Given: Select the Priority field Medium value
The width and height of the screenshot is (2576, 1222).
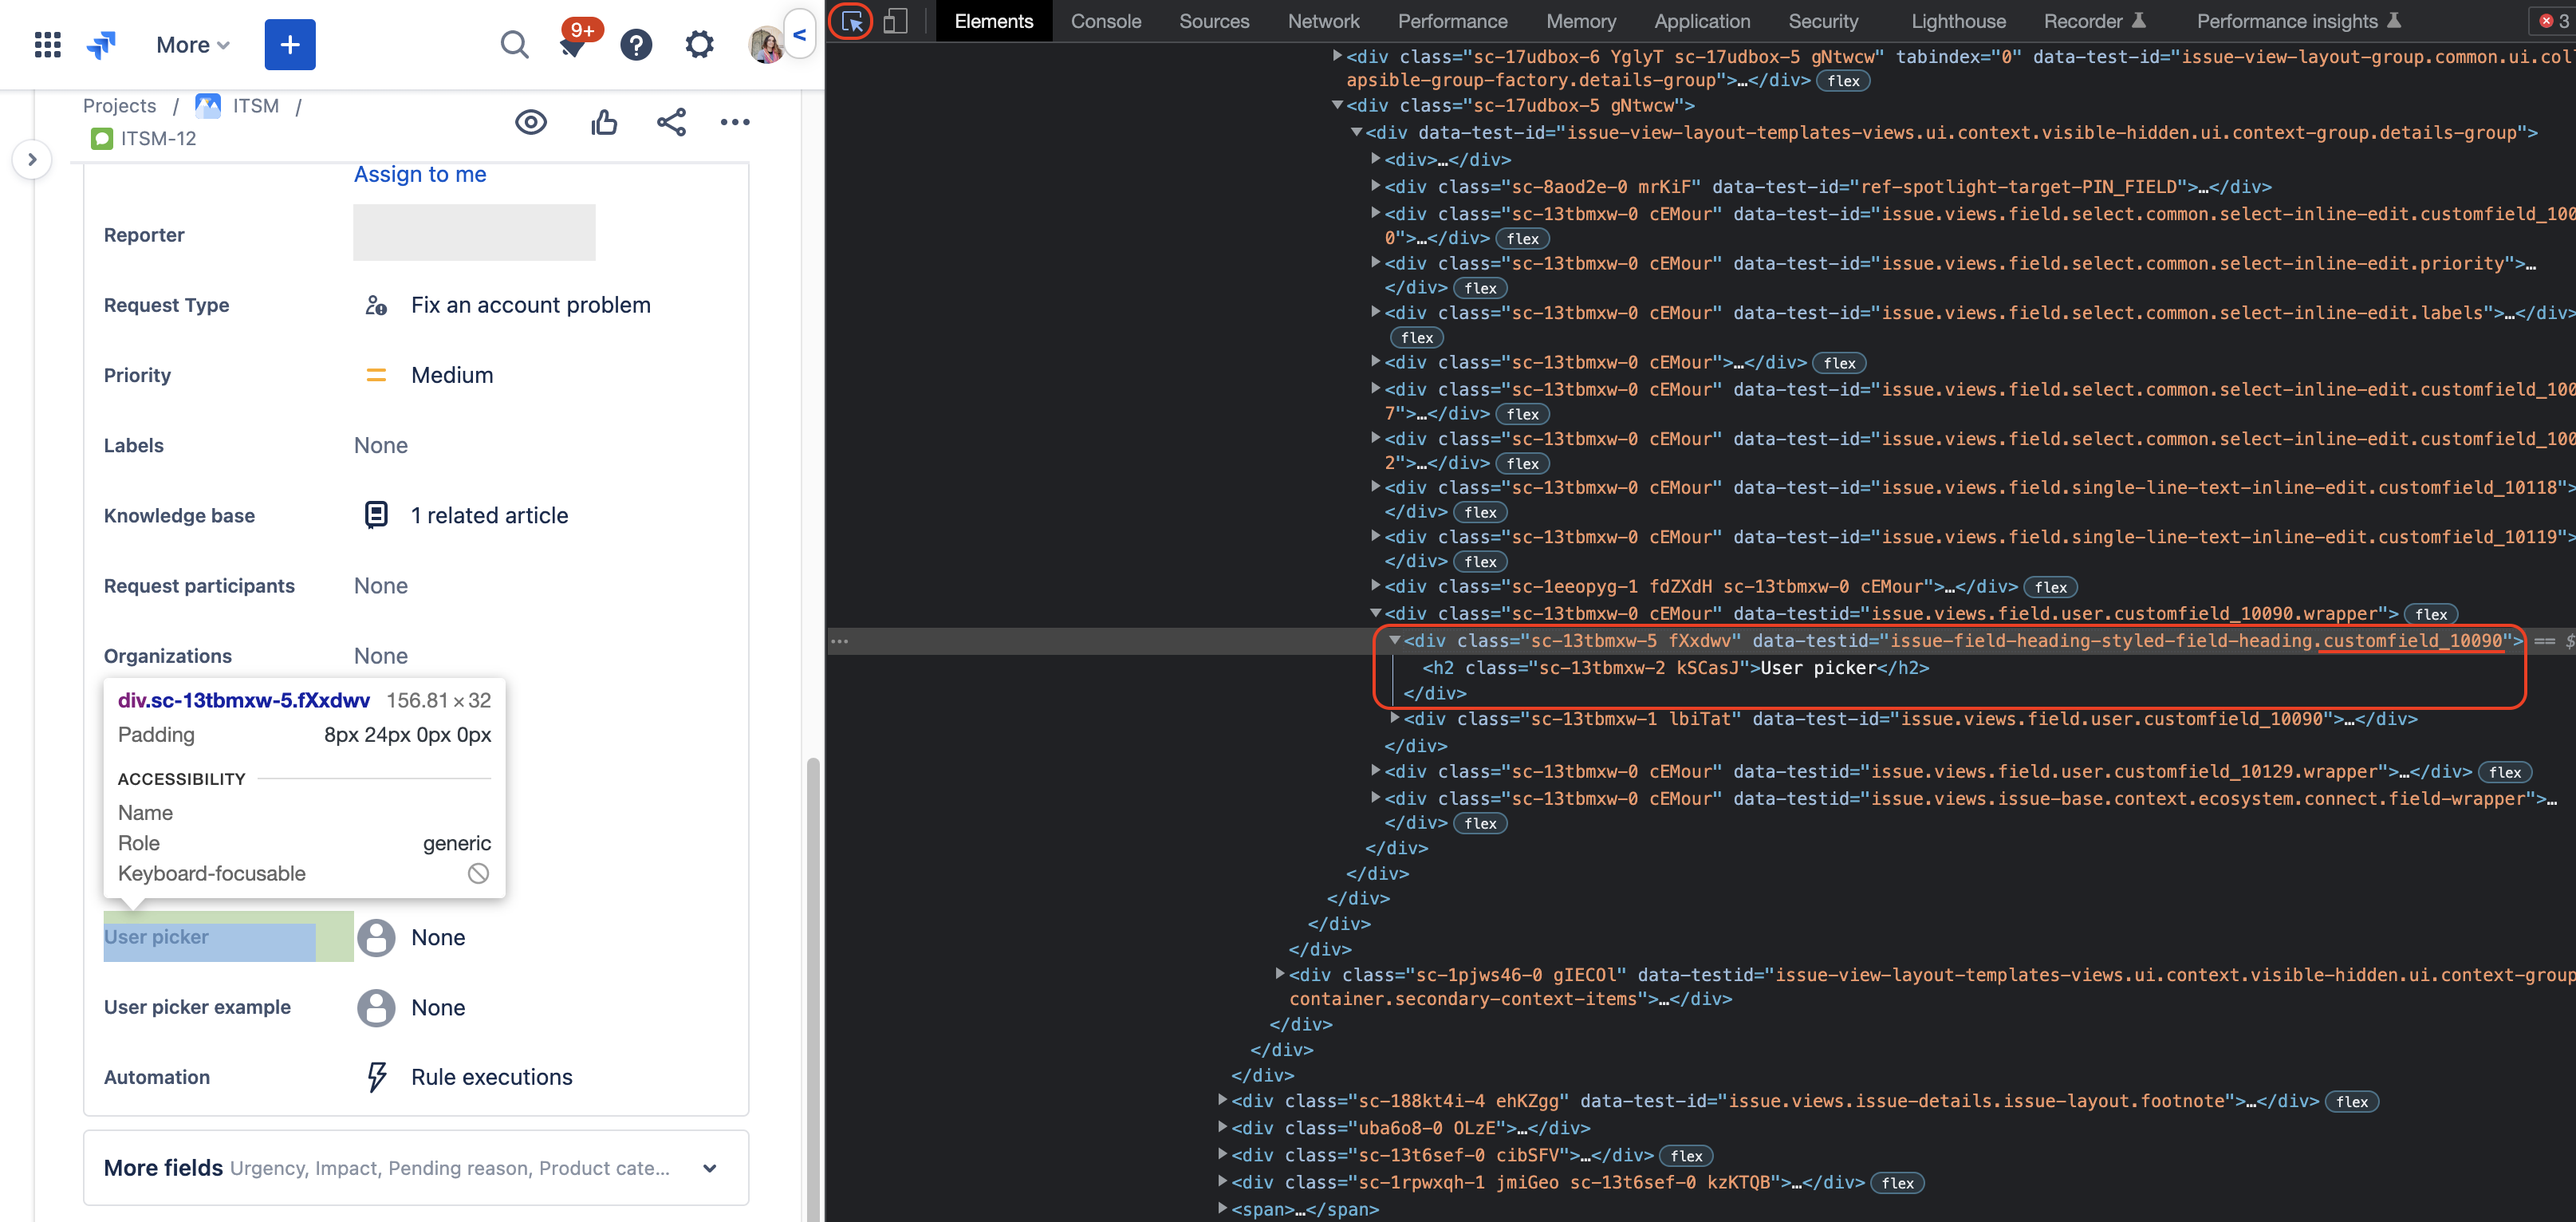Looking at the screenshot, I should click(451, 374).
